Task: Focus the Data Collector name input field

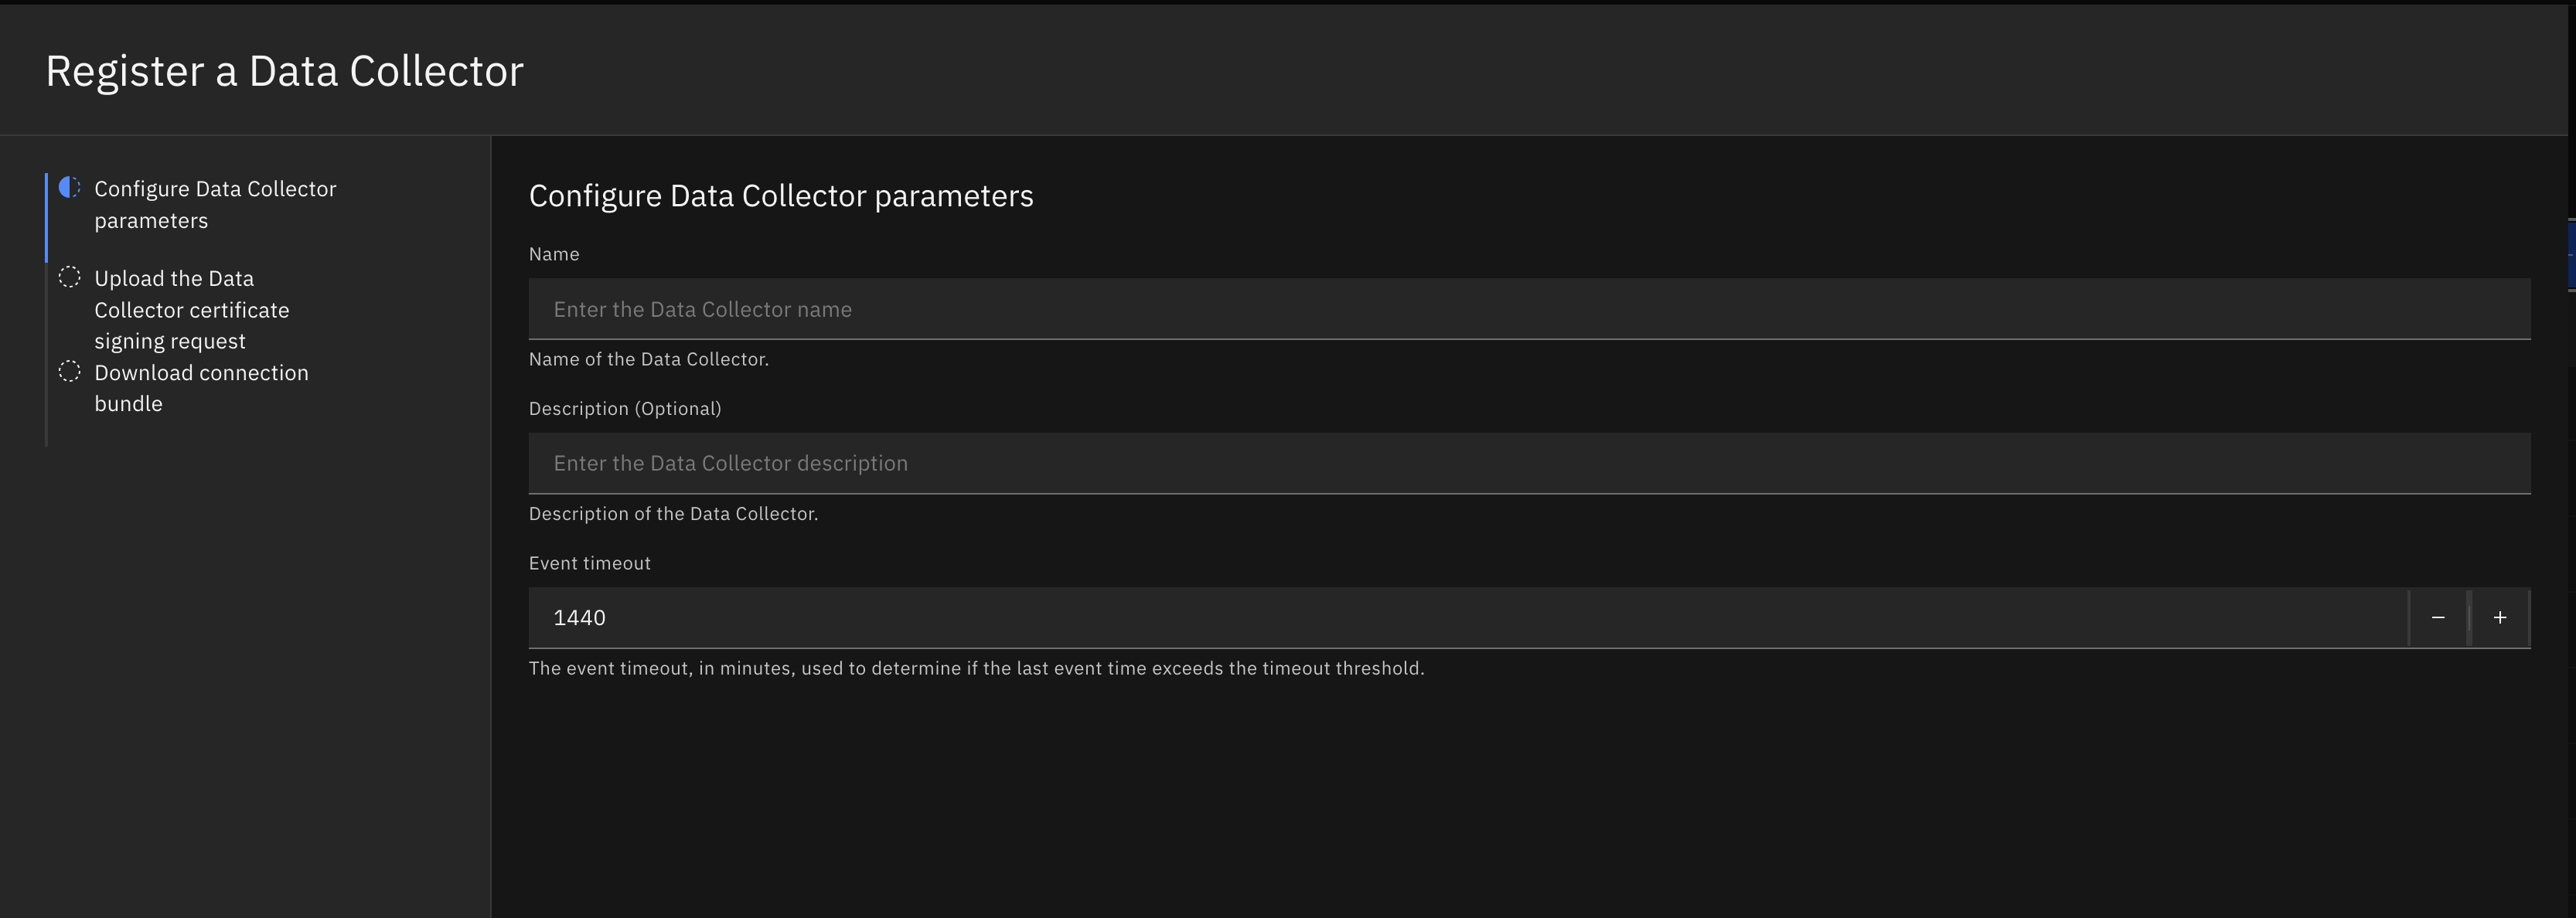Action: click(x=1529, y=309)
